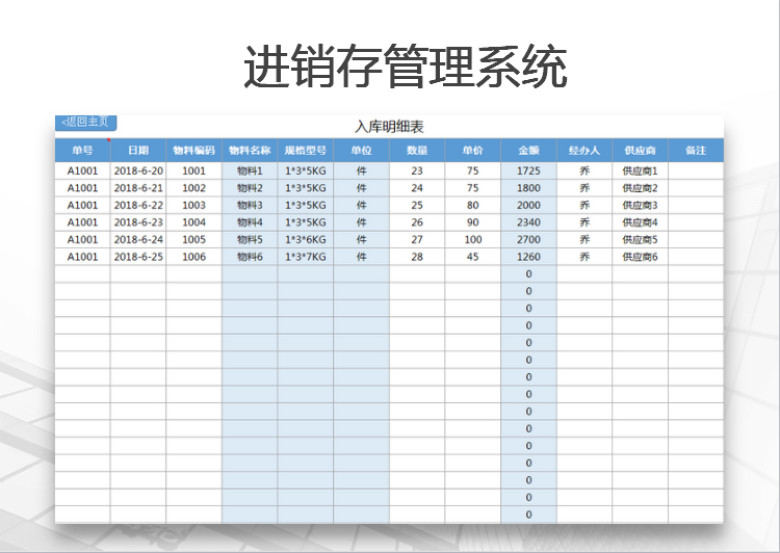Click the 物料1 name cell
The image size is (780, 553).
pyautogui.click(x=250, y=171)
